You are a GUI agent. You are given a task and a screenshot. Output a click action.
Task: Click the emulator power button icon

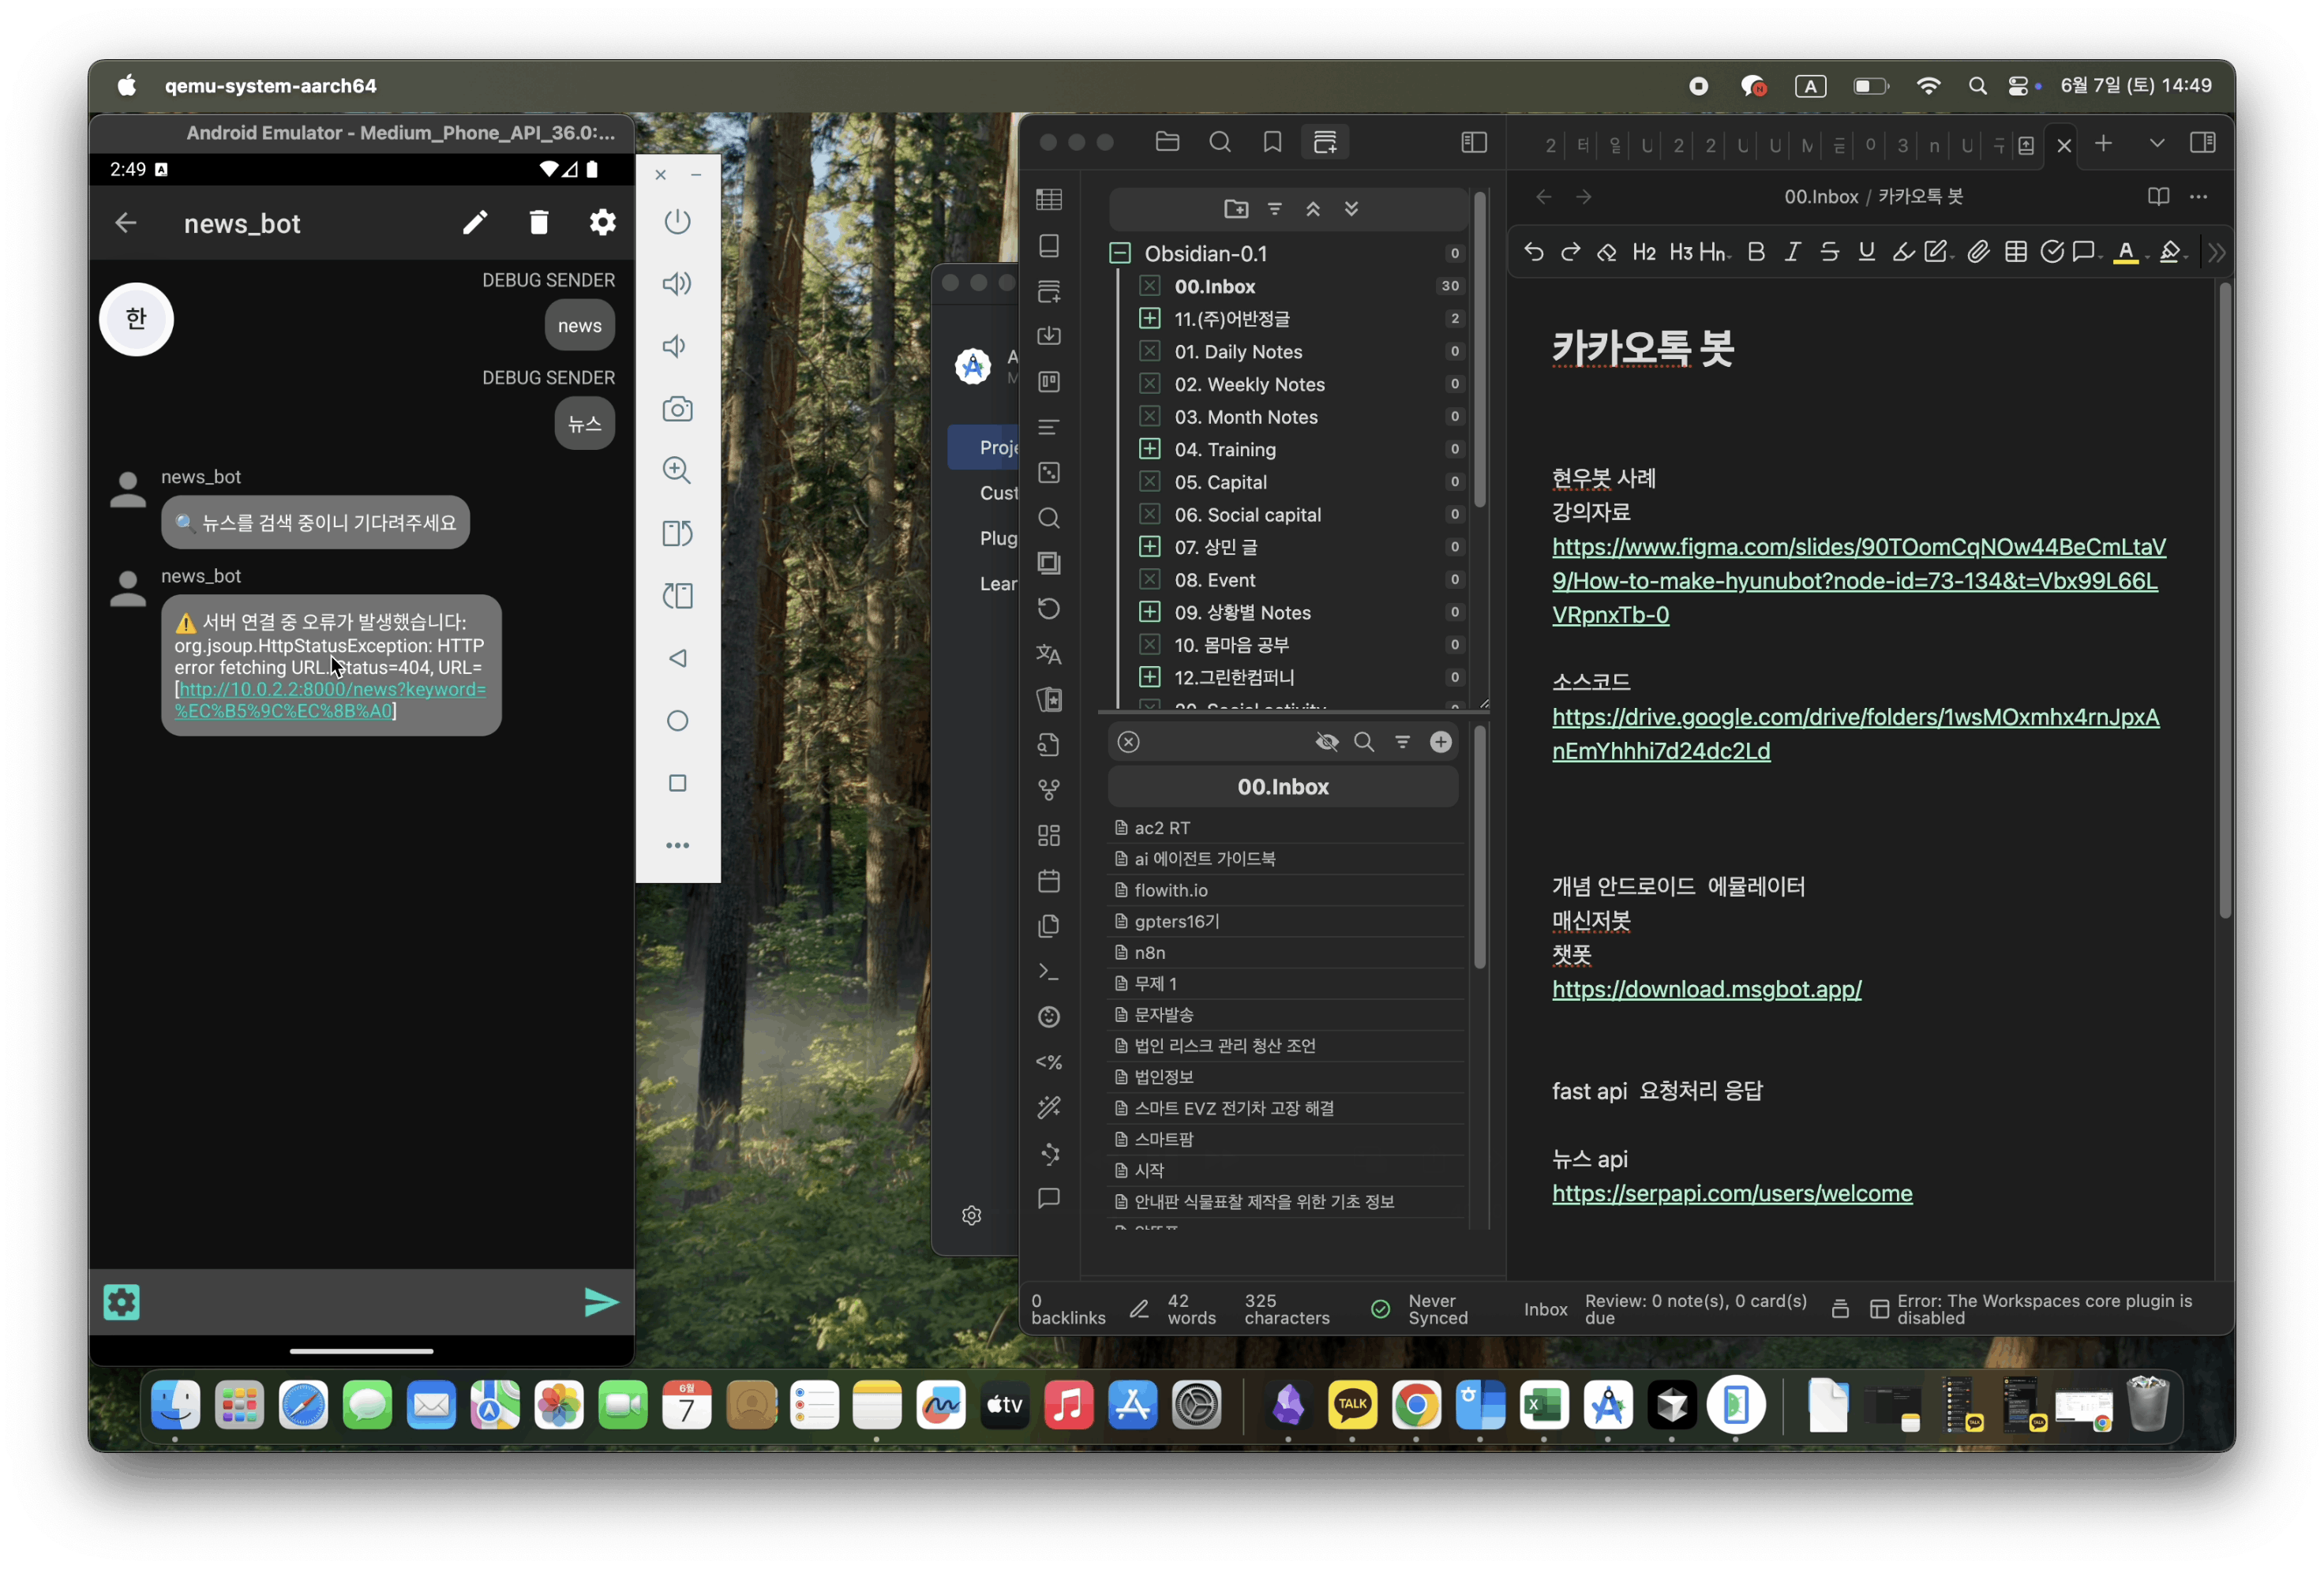pyautogui.click(x=677, y=221)
